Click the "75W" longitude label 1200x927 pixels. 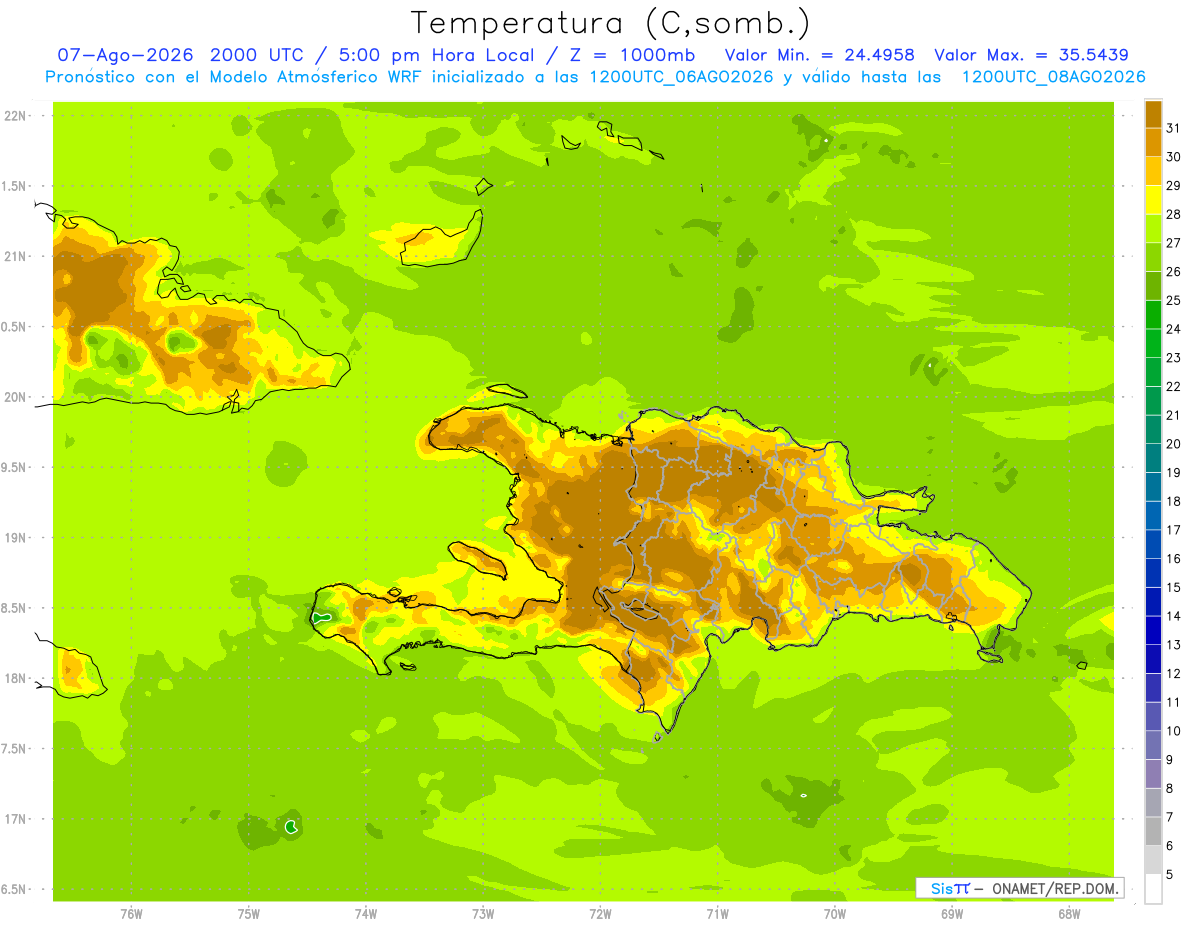click(x=249, y=914)
